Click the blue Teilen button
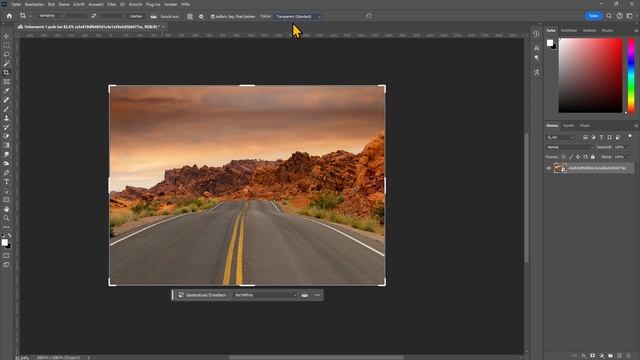The height and width of the screenshot is (360, 640). [593, 16]
